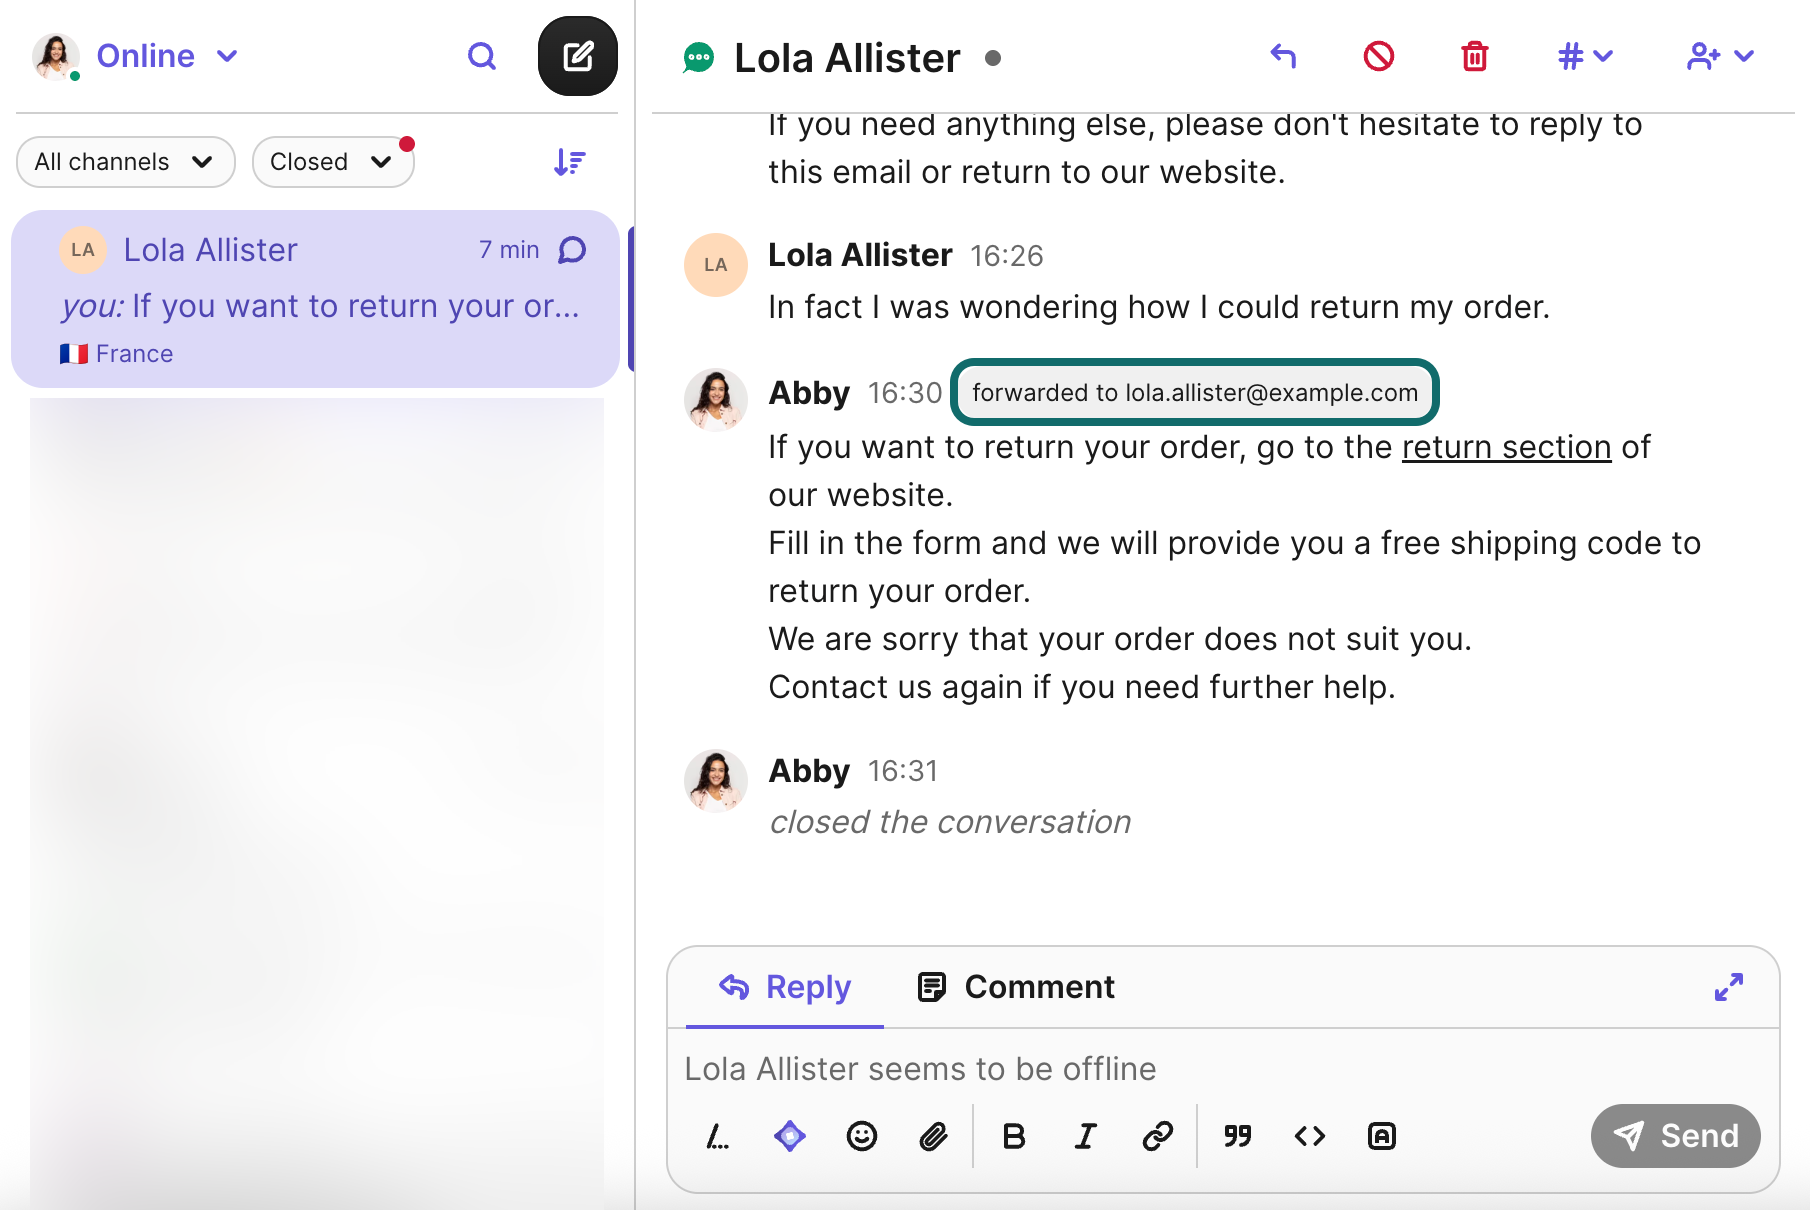Switch to the Comment tab
Image resolution: width=1810 pixels, height=1210 pixels.
click(x=1016, y=987)
